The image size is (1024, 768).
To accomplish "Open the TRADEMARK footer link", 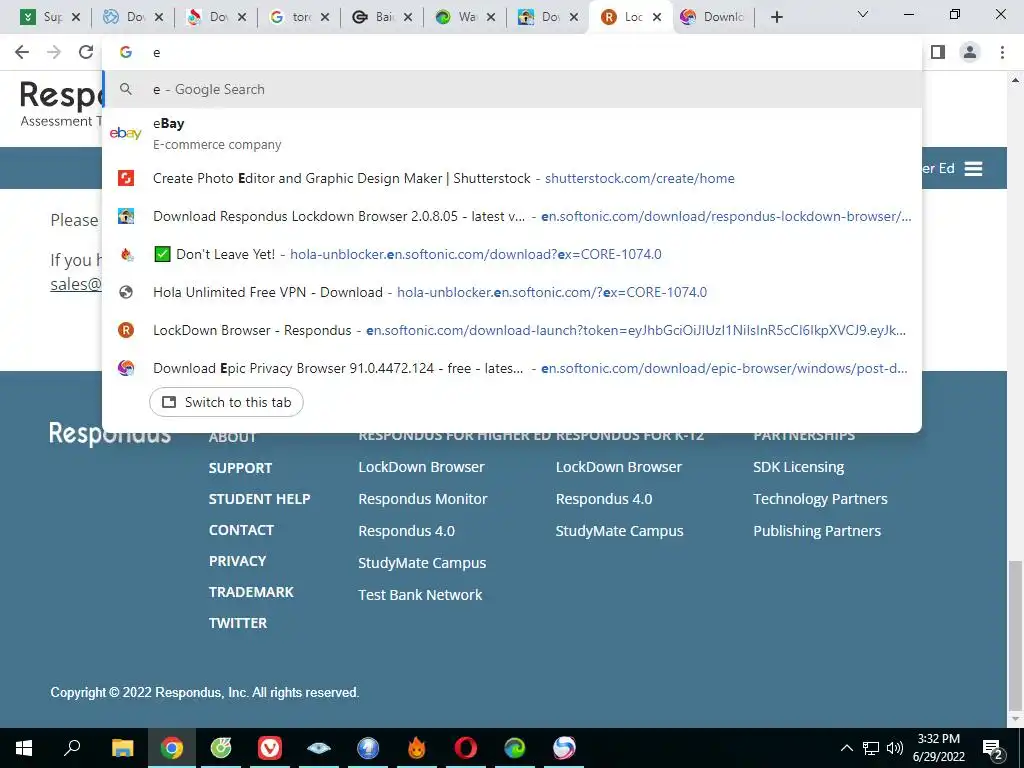I will click(x=251, y=592).
